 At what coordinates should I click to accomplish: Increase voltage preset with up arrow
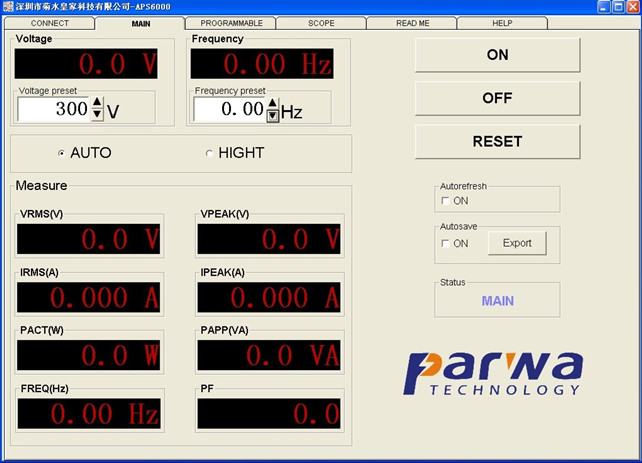pyautogui.click(x=97, y=102)
